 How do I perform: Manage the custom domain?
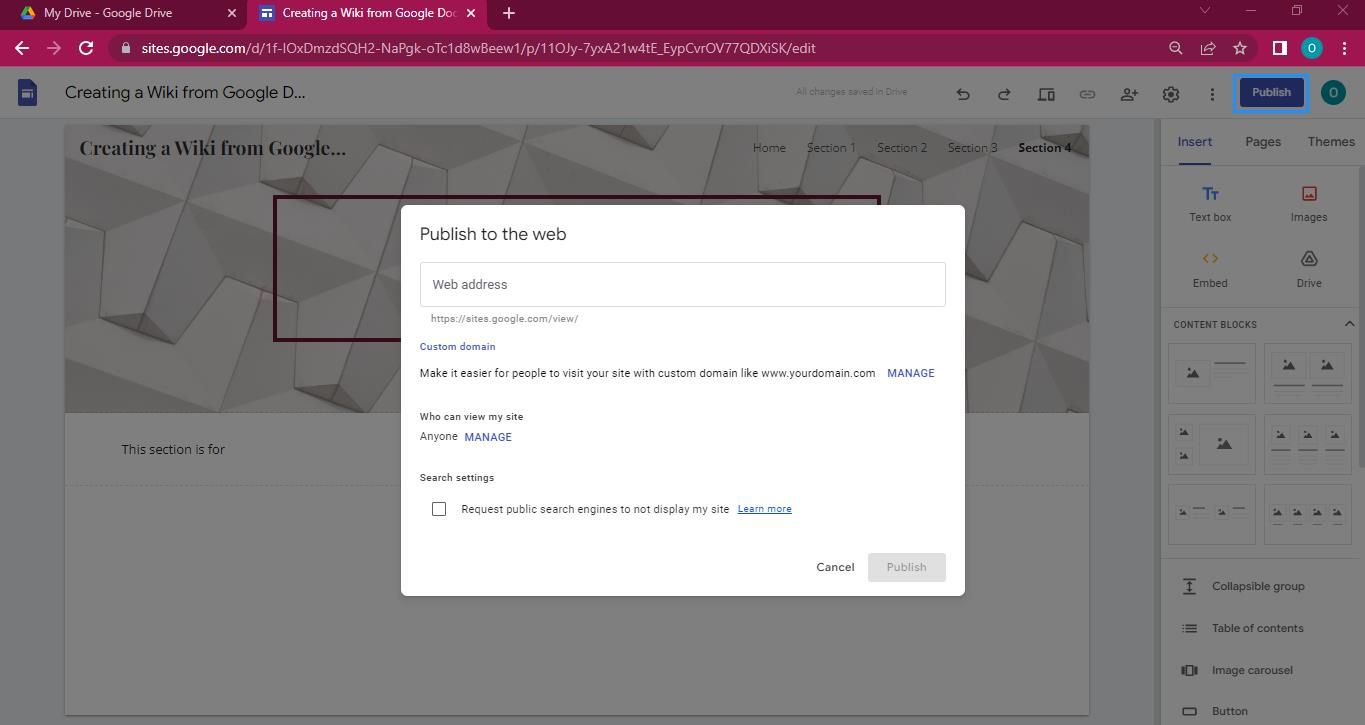910,373
